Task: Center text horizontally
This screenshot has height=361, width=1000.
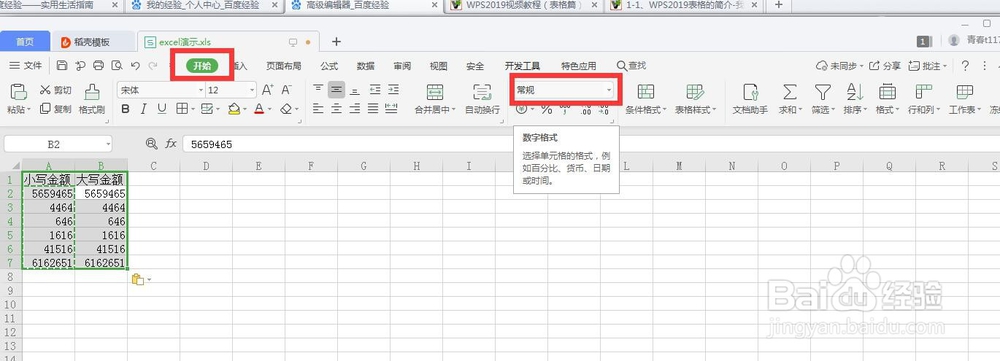Action: click(337, 108)
